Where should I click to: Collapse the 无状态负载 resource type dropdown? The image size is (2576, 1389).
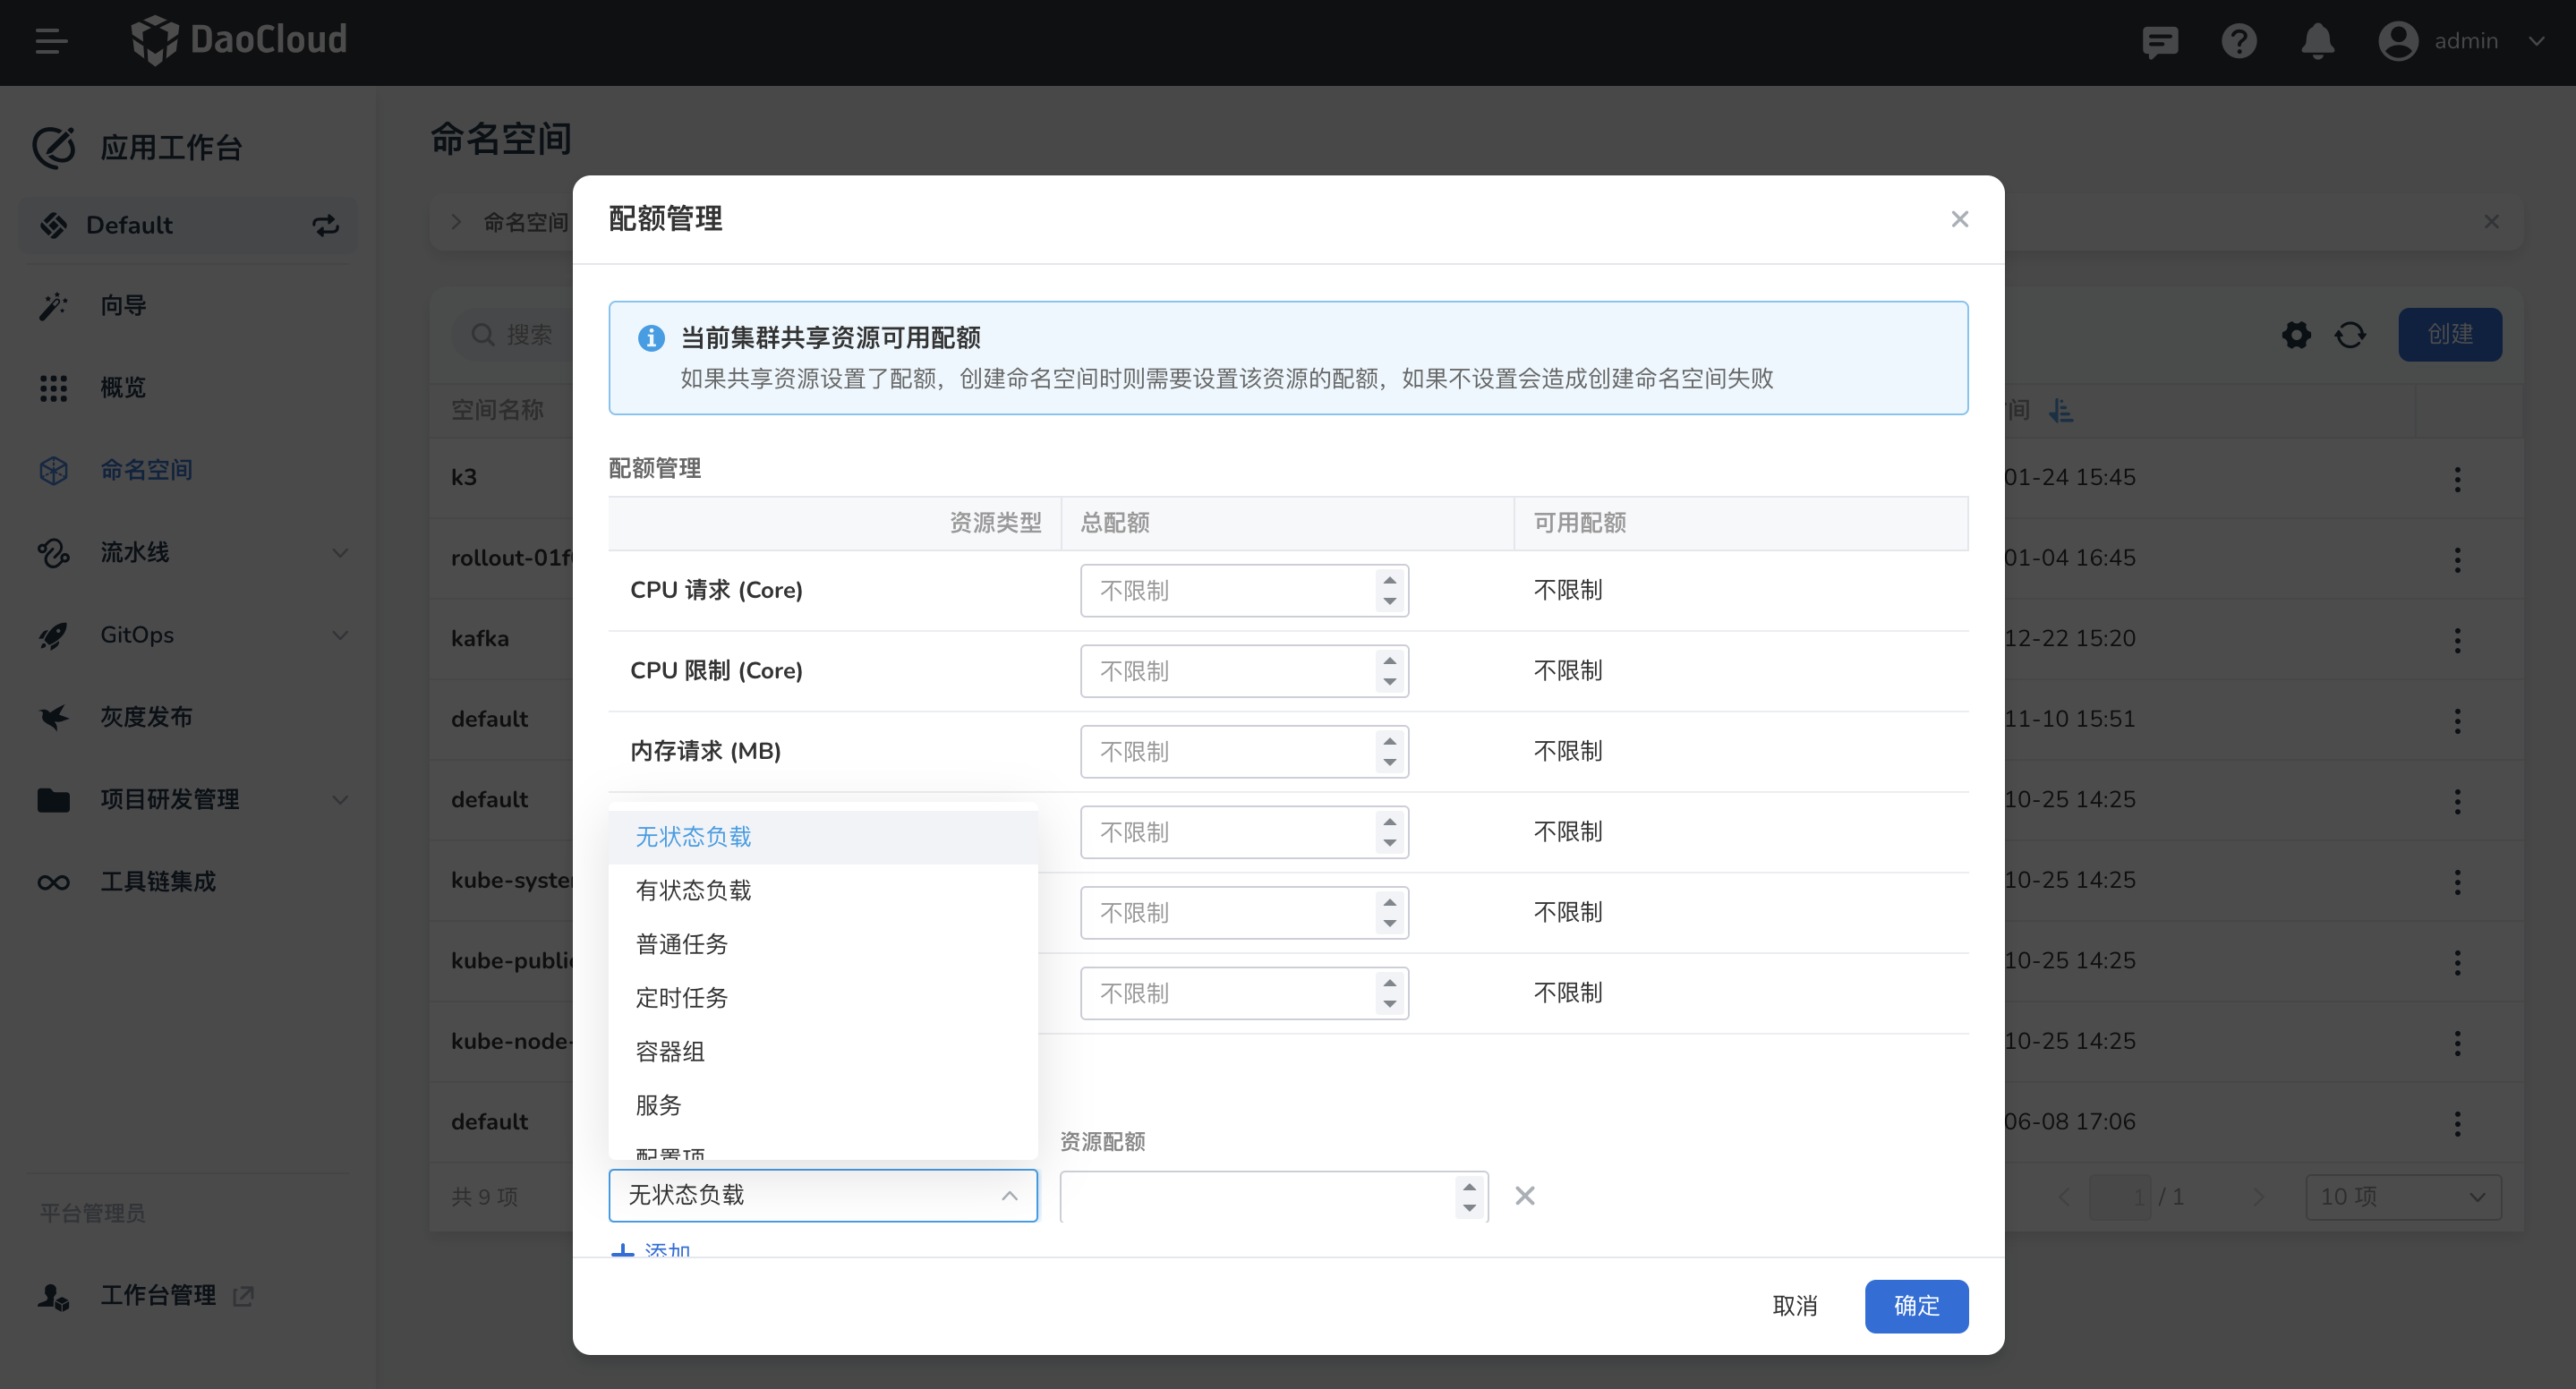pyautogui.click(x=1009, y=1195)
